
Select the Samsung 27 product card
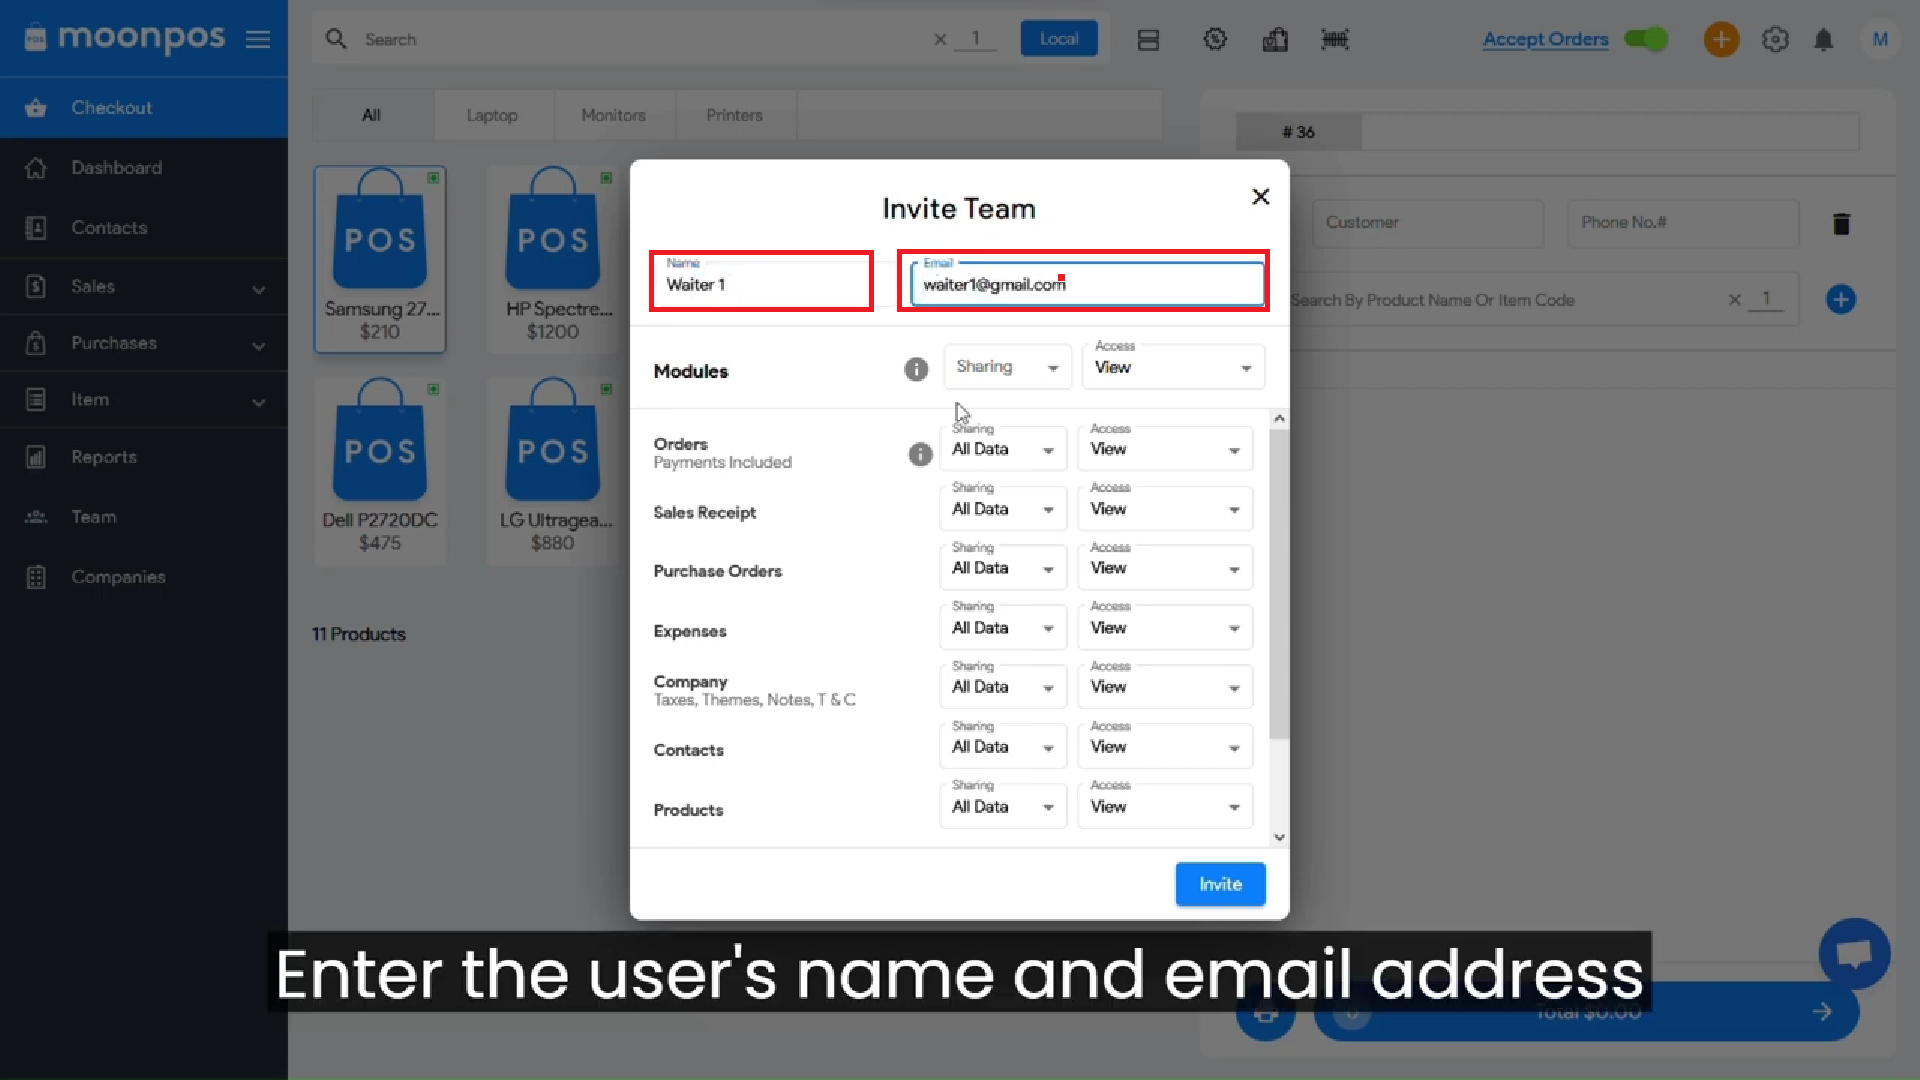380,259
